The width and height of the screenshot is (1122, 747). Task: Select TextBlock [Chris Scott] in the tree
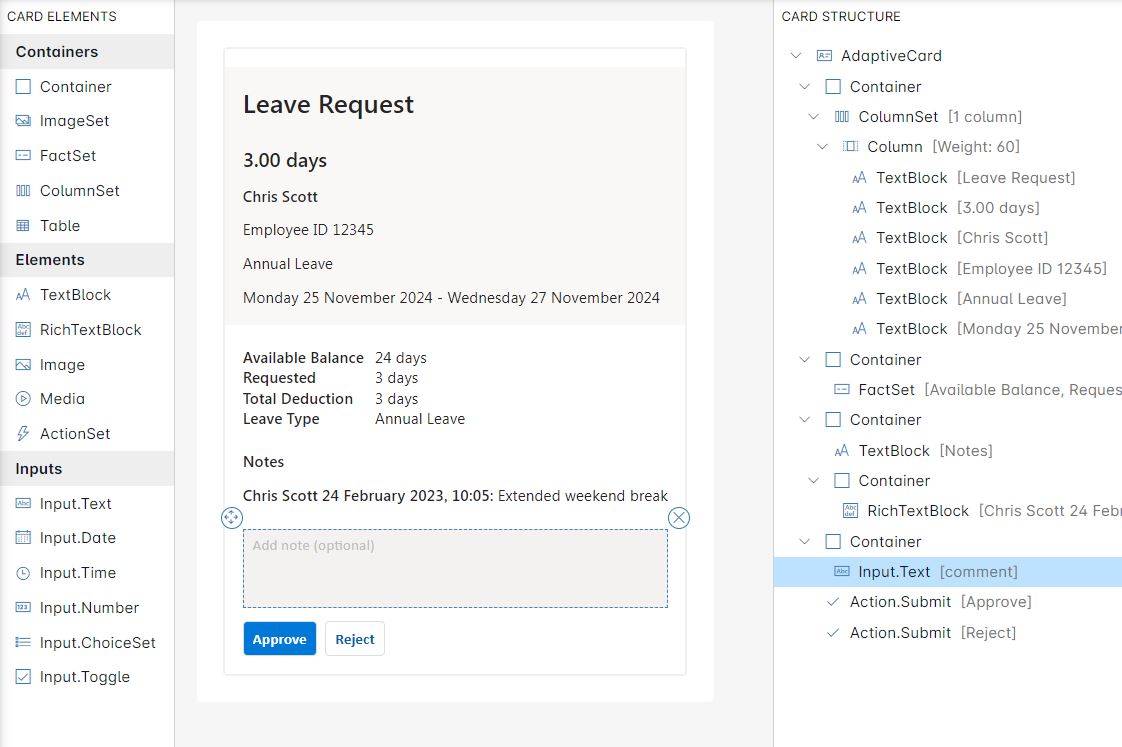click(950, 238)
